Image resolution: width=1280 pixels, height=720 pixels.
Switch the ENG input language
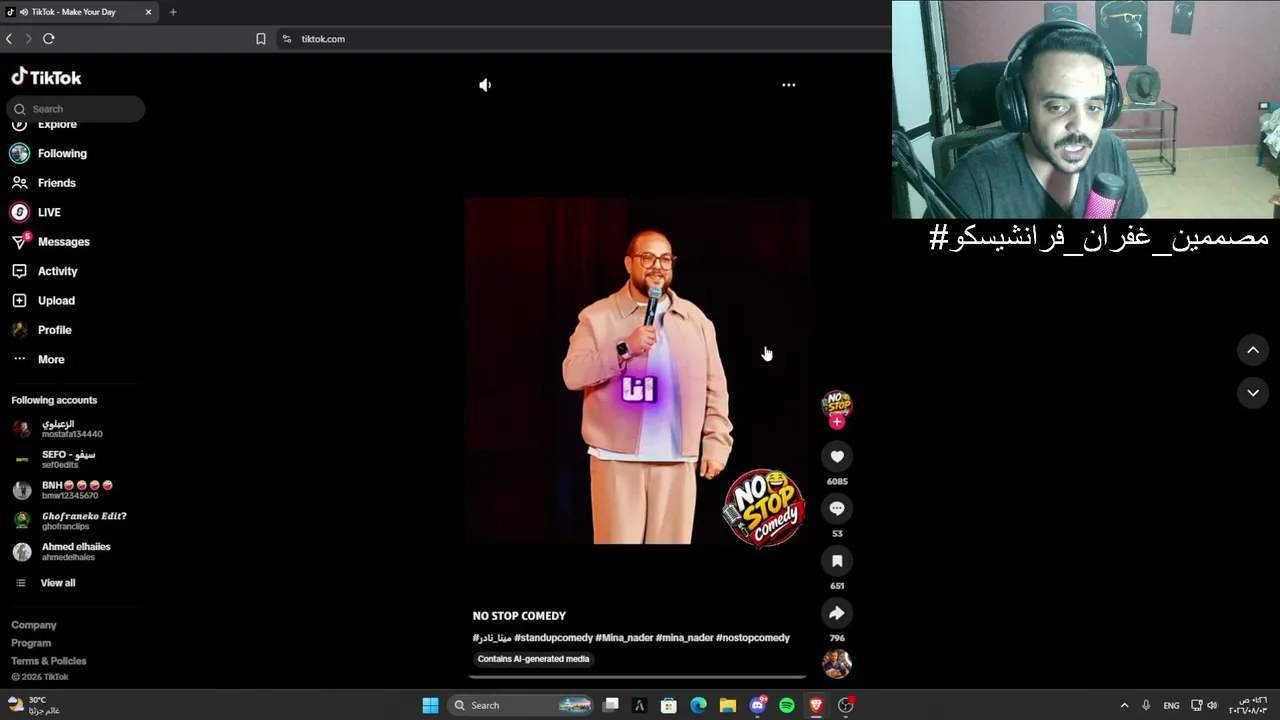coord(1171,705)
